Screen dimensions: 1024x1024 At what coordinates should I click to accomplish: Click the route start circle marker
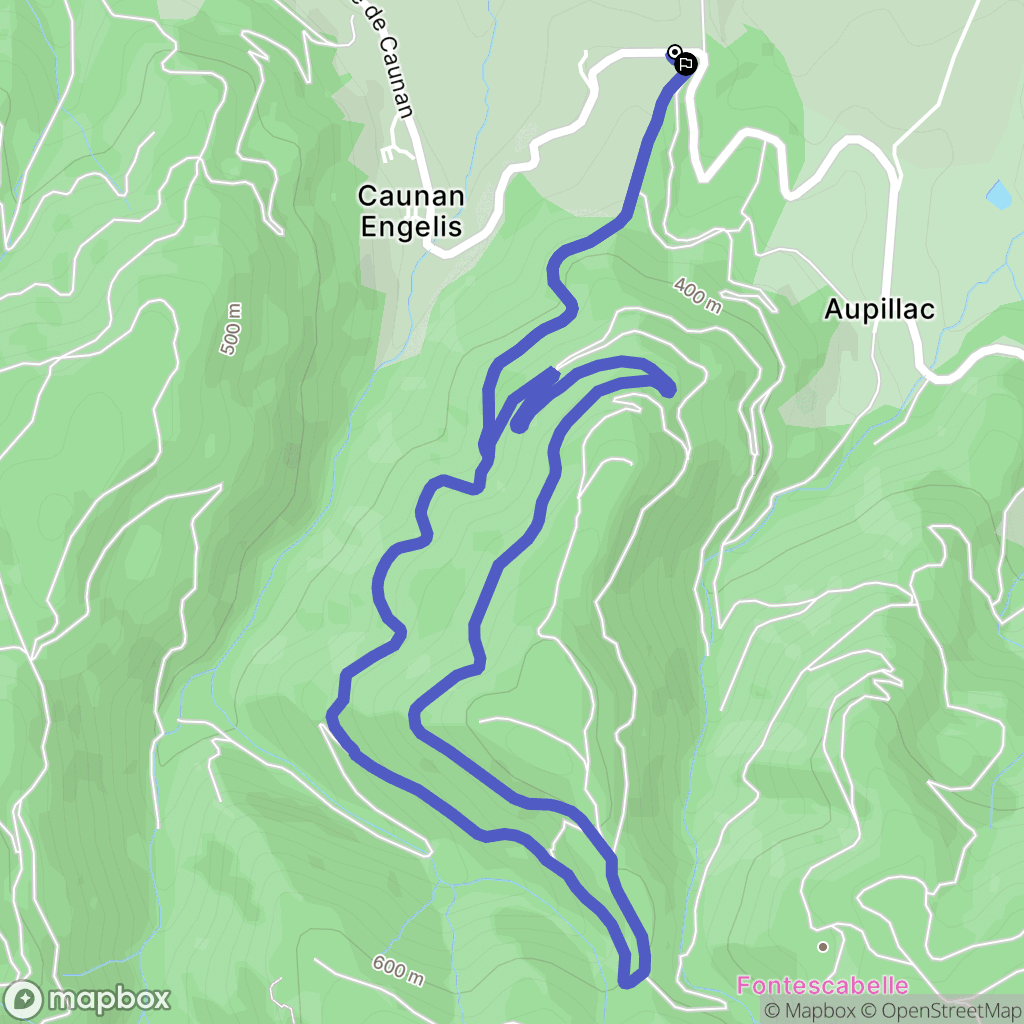point(675,52)
